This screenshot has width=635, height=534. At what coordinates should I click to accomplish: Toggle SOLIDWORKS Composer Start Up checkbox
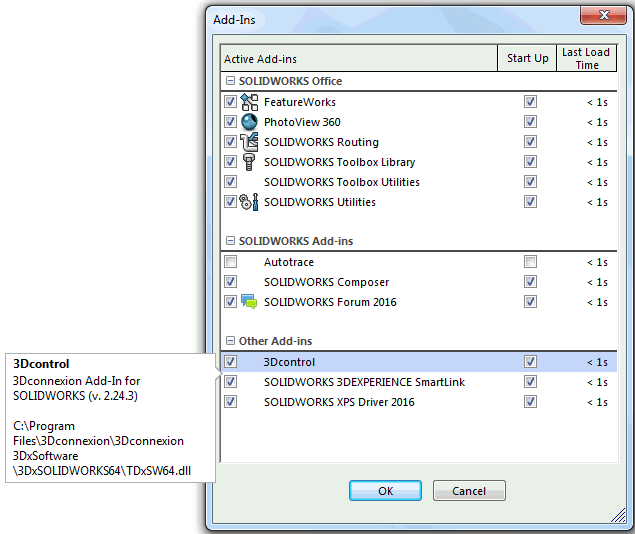click(530, 281)
